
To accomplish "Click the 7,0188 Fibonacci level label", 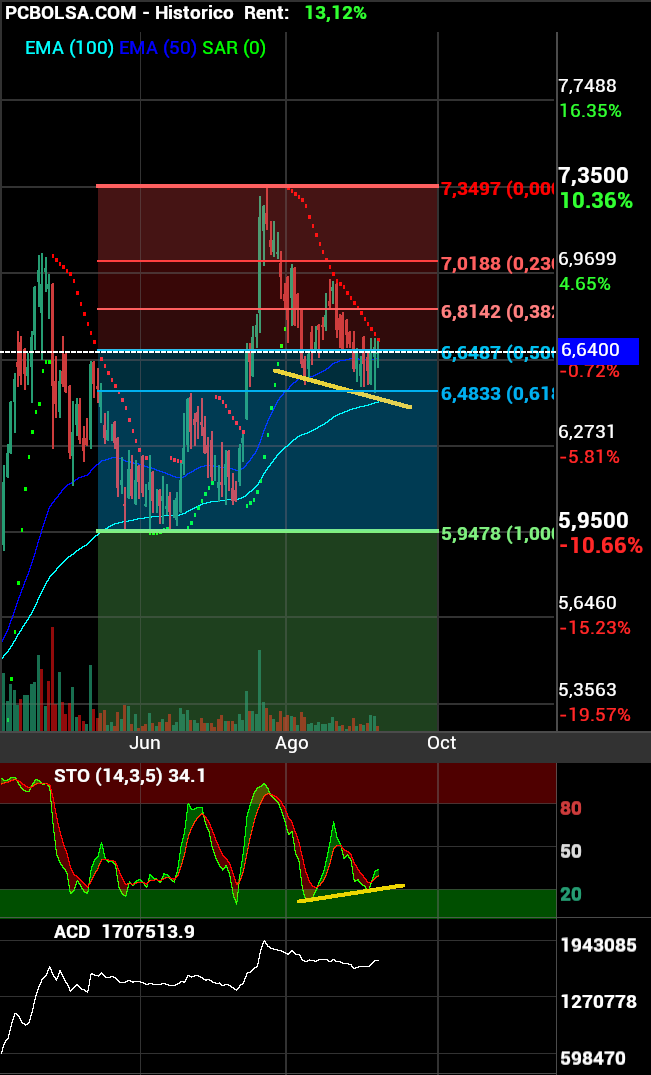I will click(x=497, y=264).
